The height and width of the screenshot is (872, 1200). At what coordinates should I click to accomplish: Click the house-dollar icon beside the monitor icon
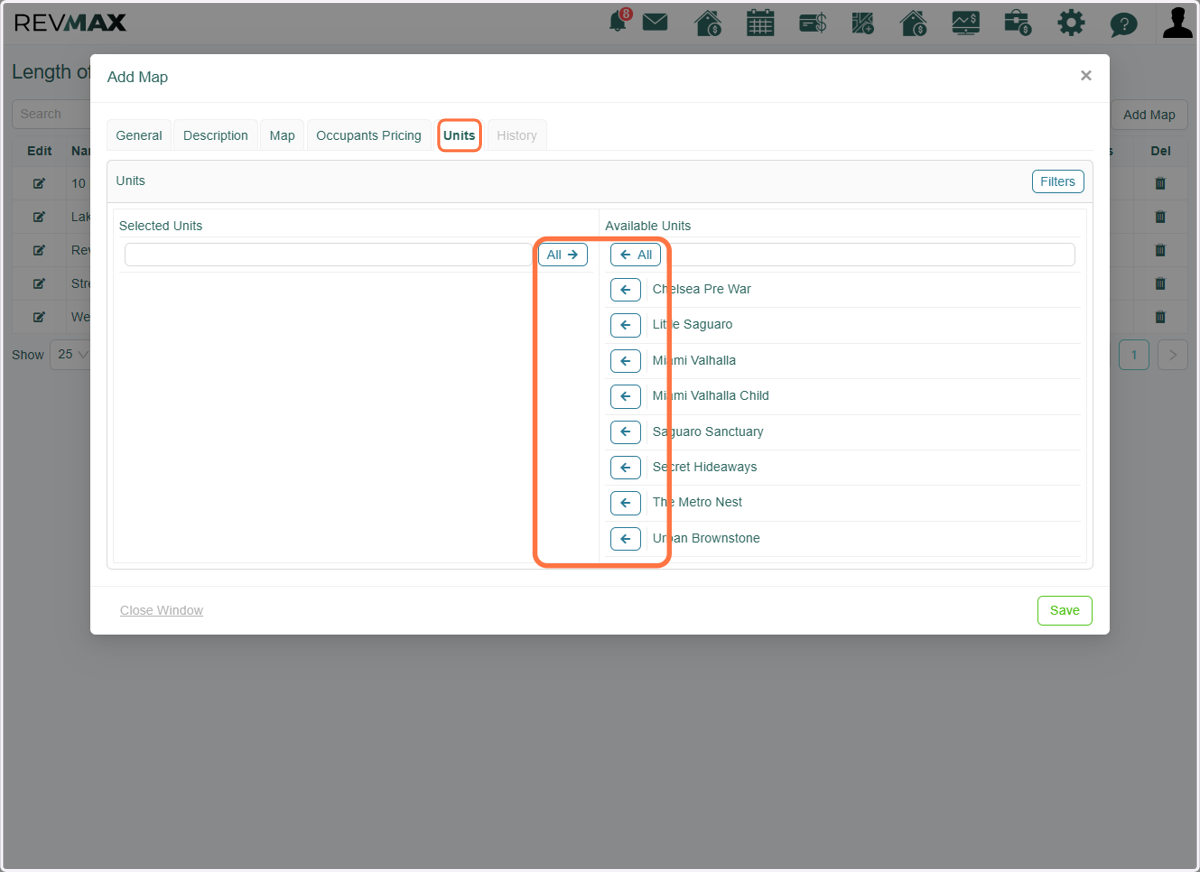(x=913, y=22)
